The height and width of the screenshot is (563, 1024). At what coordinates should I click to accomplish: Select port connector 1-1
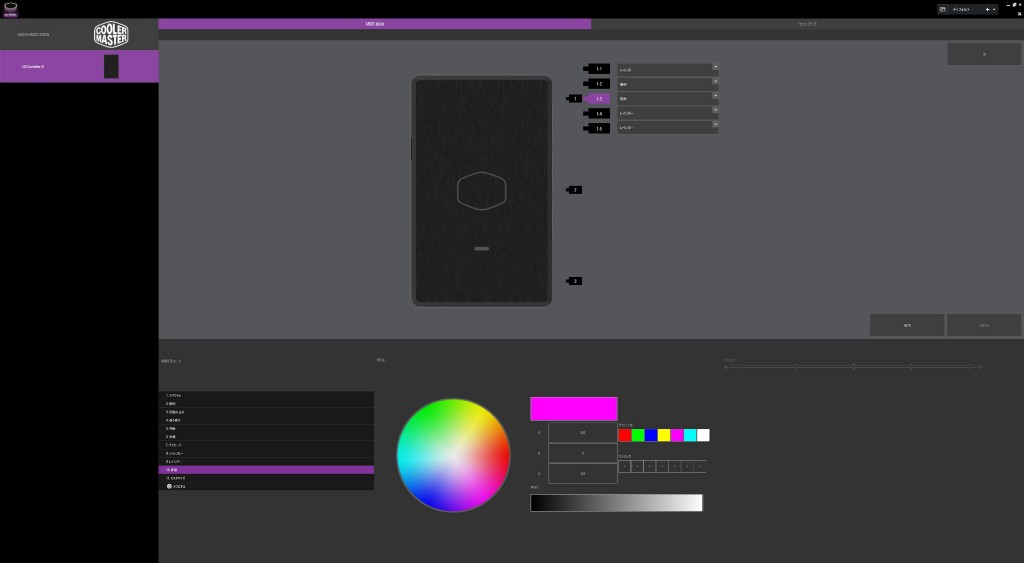click(598, 69)
